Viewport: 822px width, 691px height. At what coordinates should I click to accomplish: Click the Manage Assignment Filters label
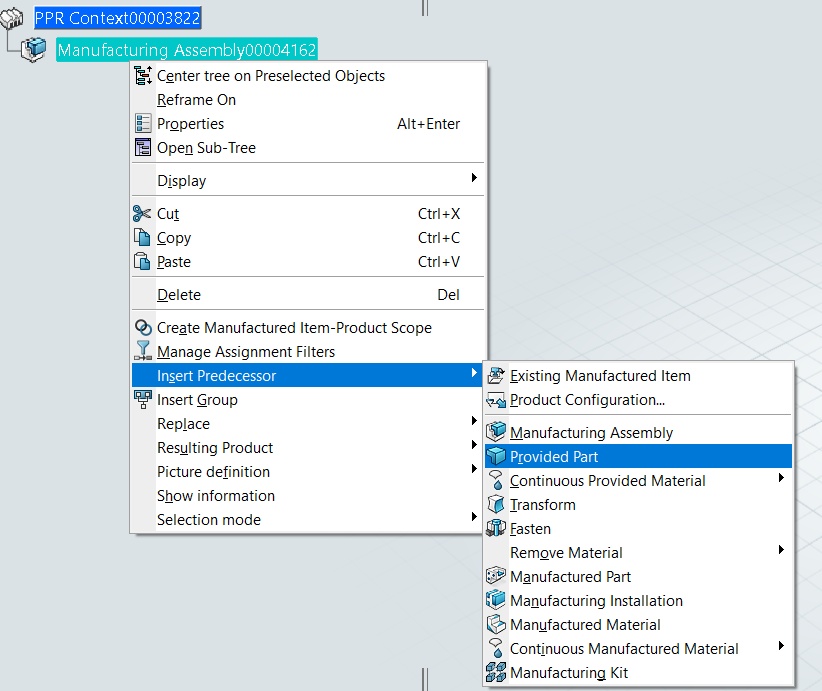coord(246,352)
